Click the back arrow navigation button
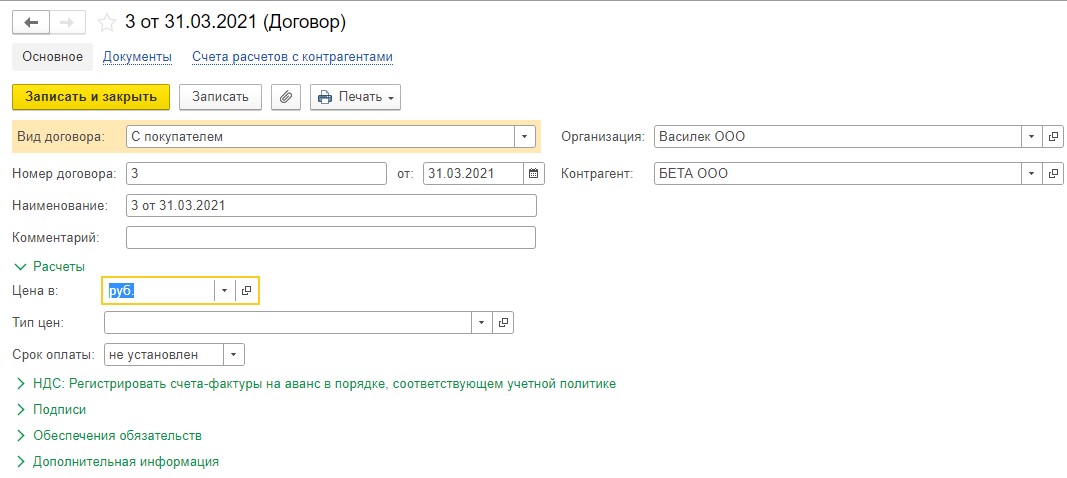The width and height of the screenshot is (1067, 478). click(31, 22)
